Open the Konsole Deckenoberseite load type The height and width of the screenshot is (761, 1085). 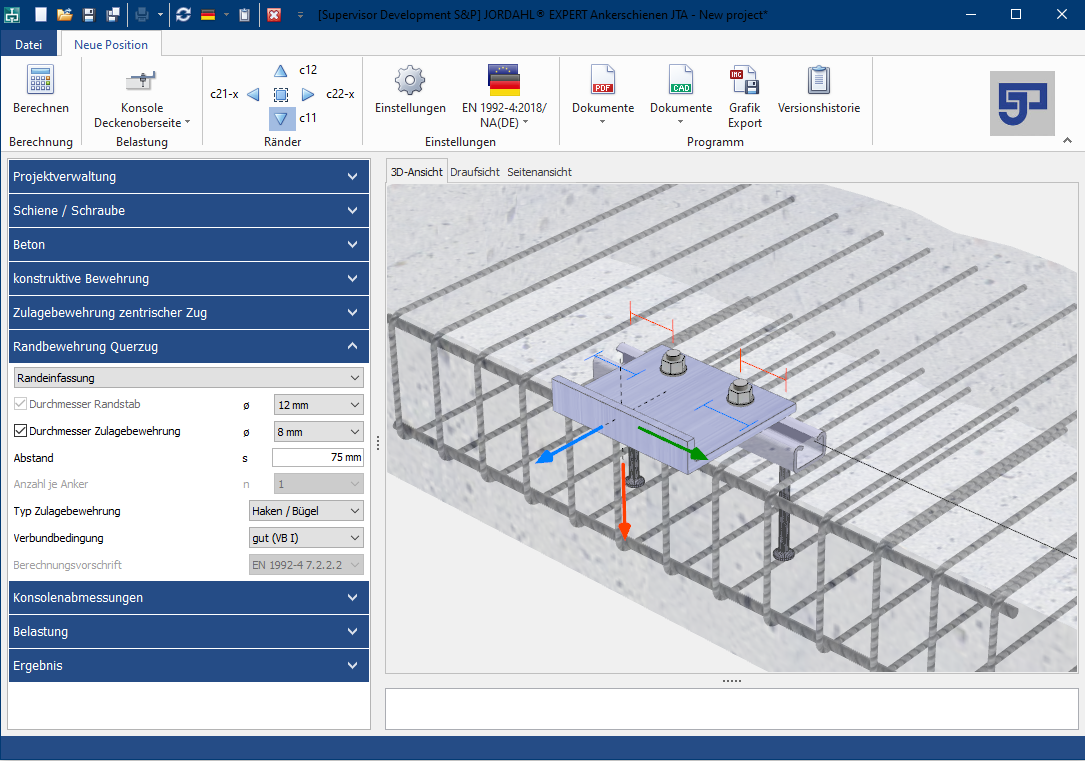(142, 99)
